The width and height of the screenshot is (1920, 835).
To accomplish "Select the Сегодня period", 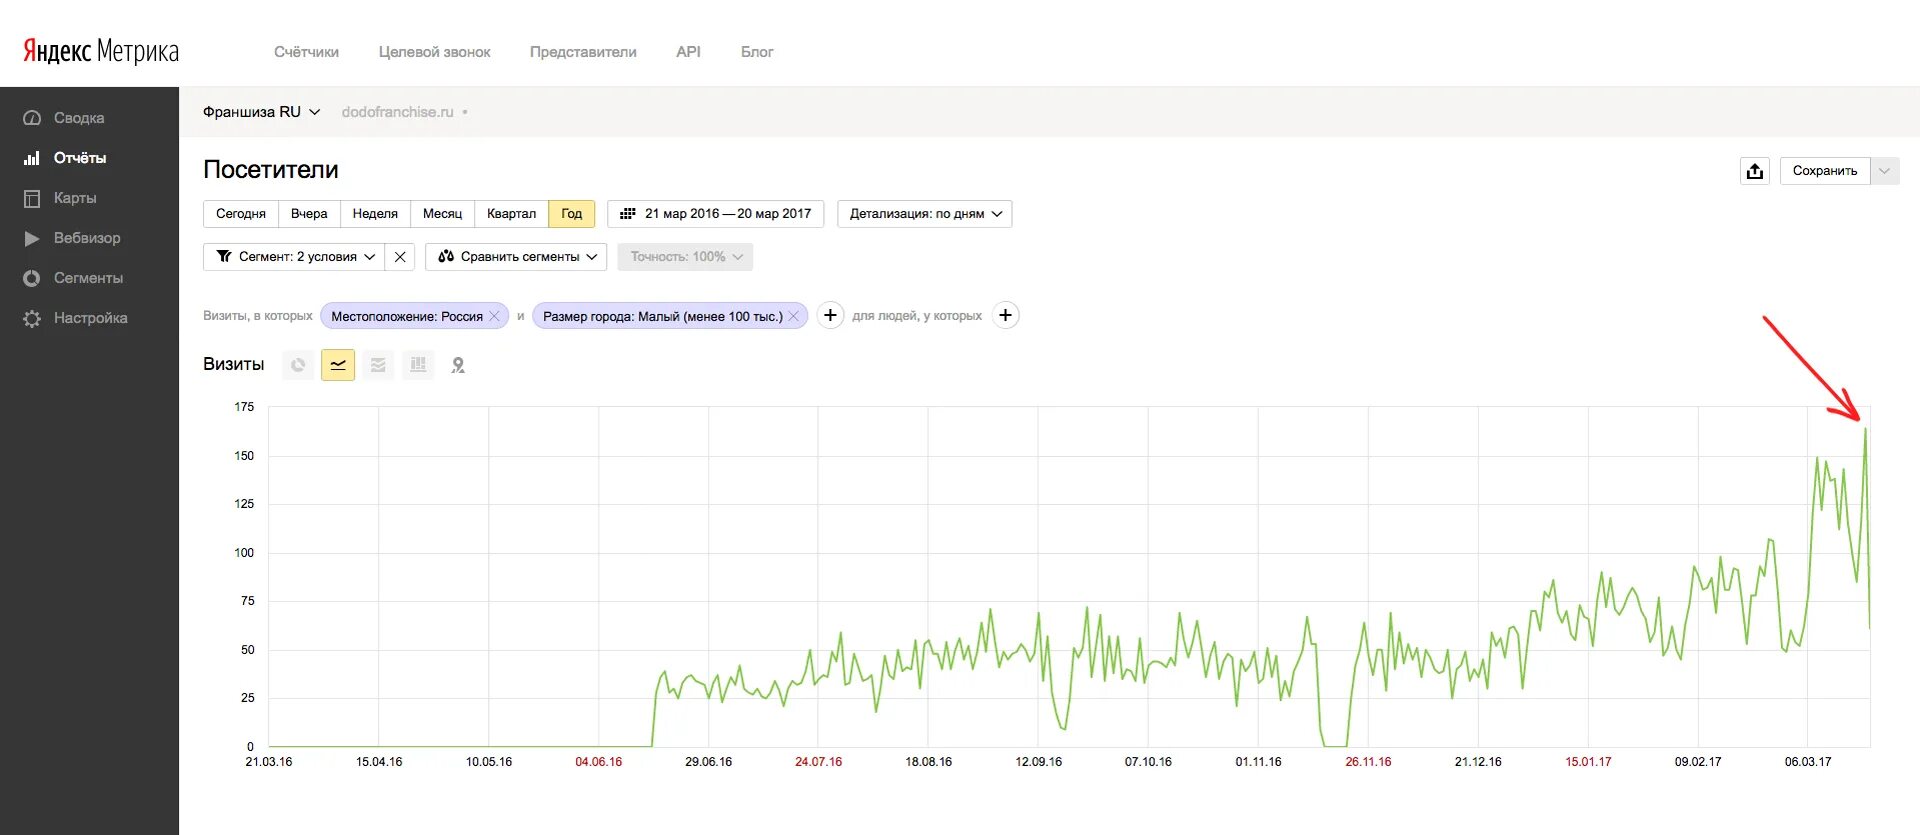I will [241, 214].
